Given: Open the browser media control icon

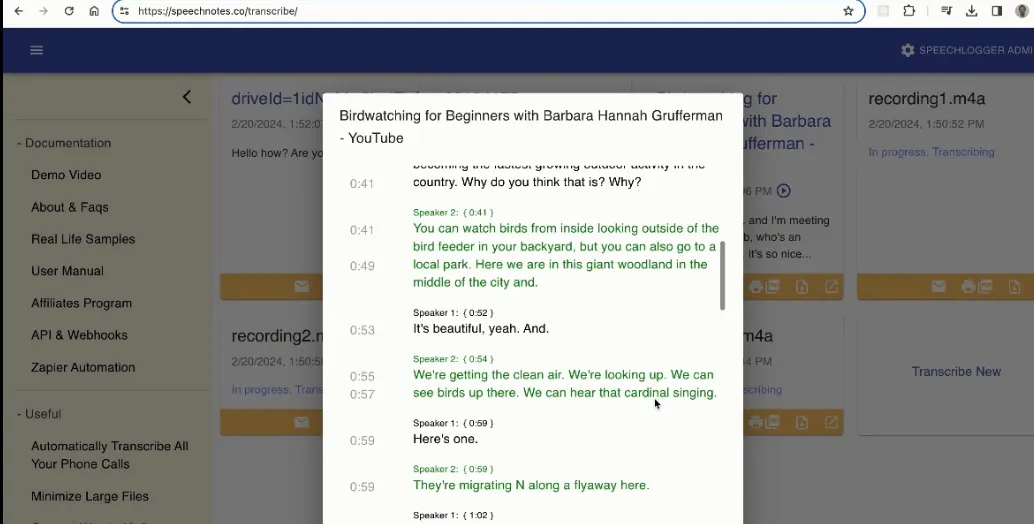Looking at the screenshot, I should coord(946,11).
